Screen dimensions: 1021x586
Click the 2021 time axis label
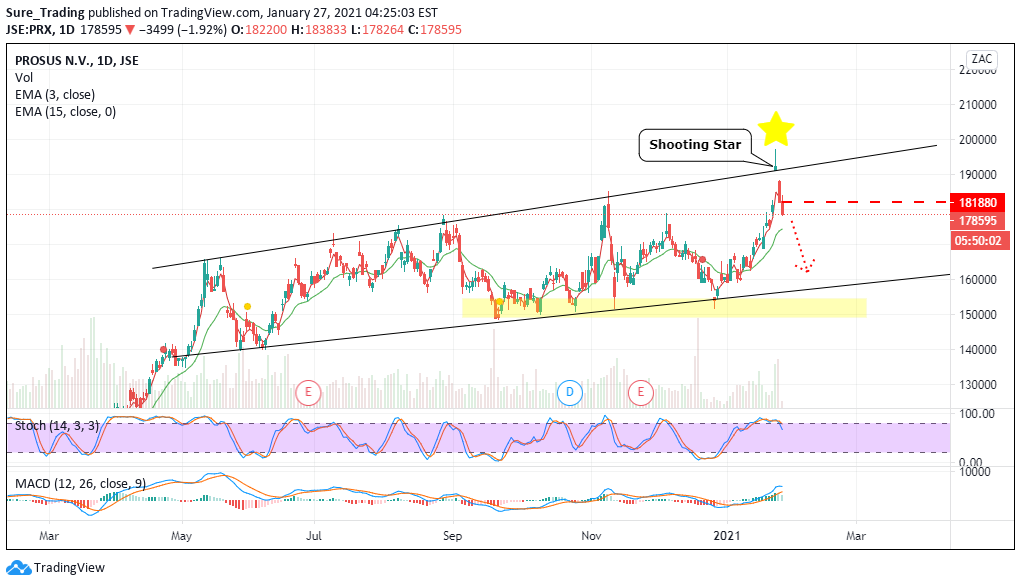727,536
